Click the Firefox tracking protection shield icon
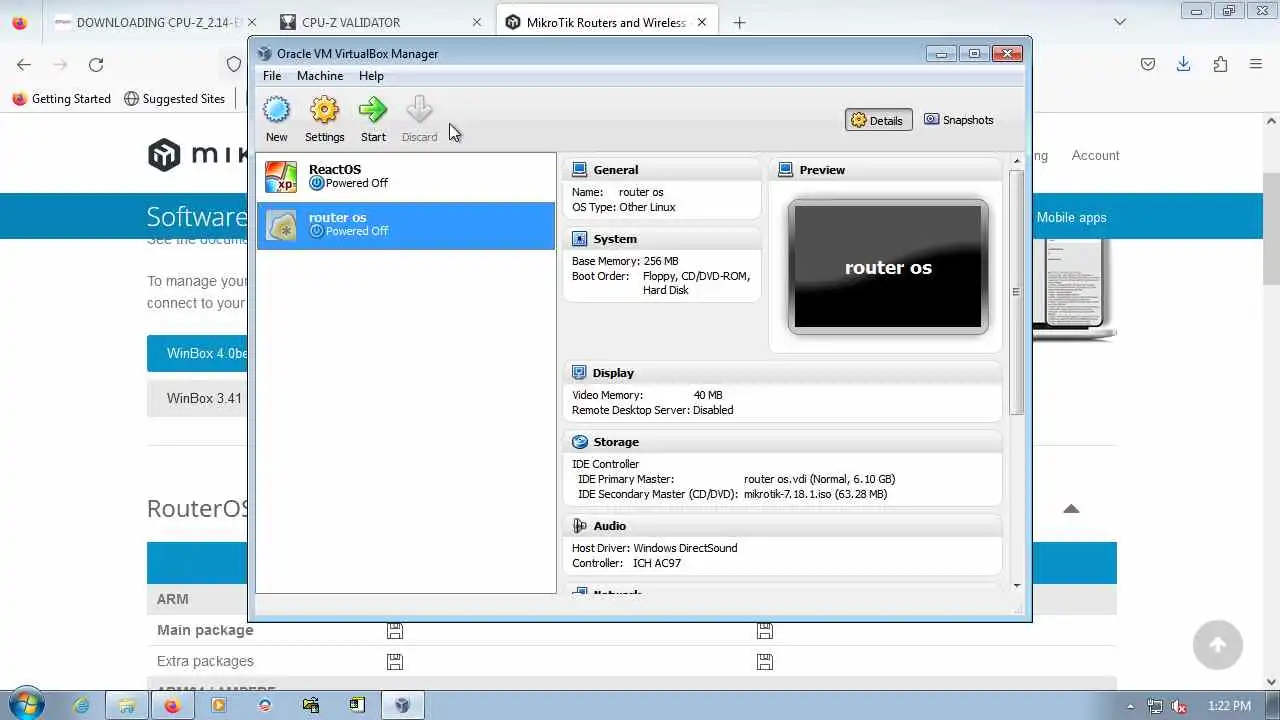 (x=234, y=64)
